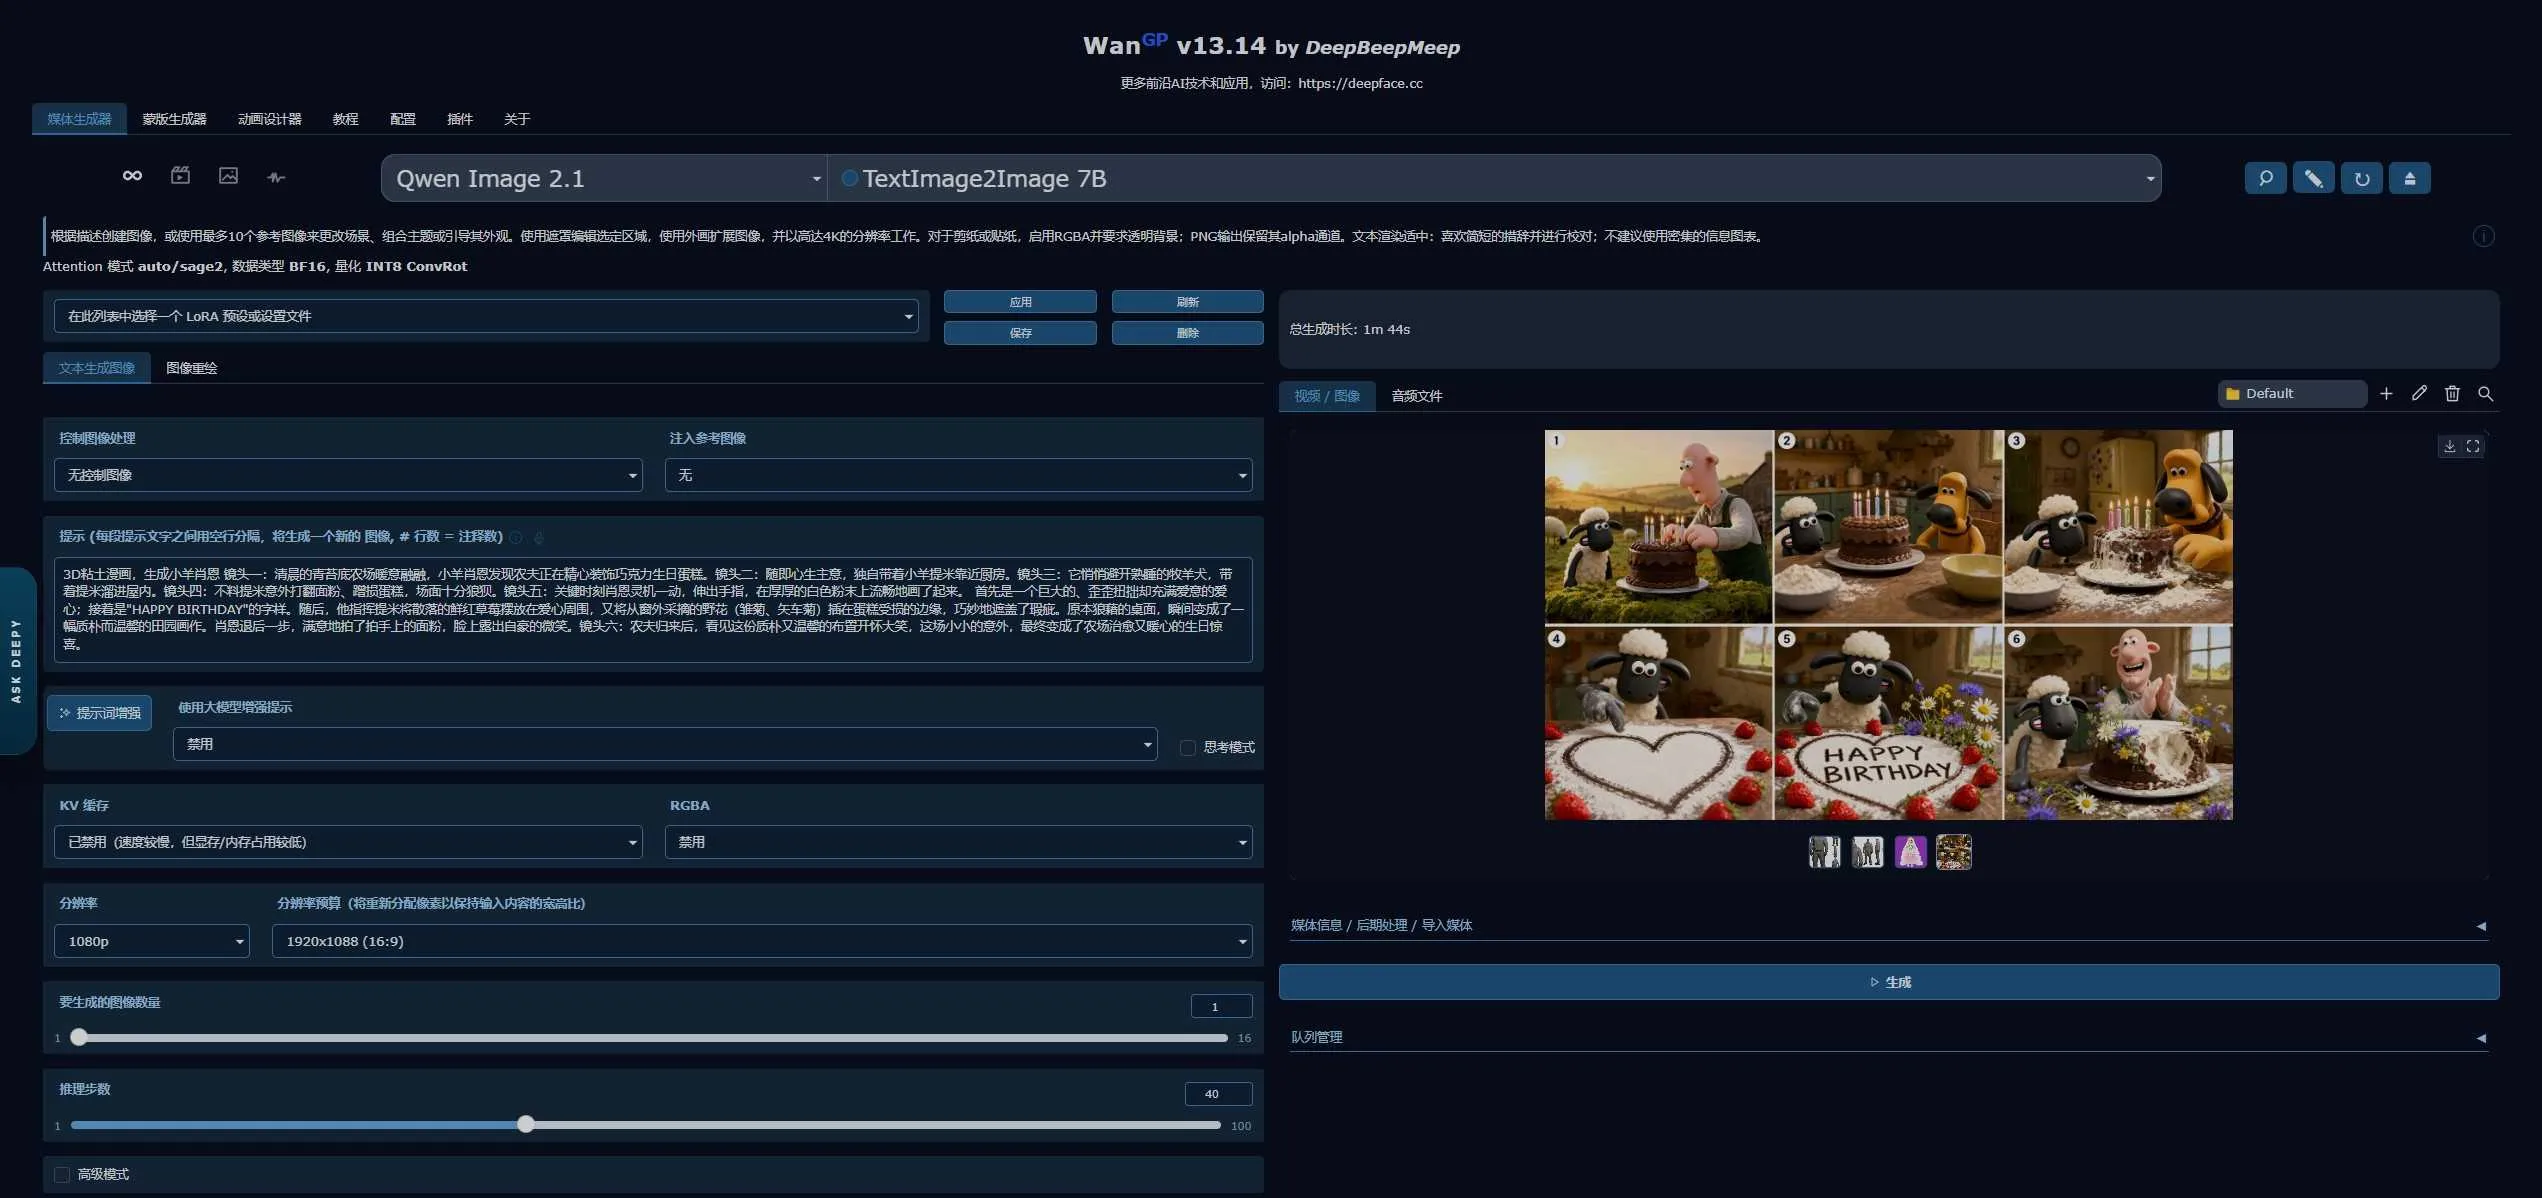Viewport: 2542px width, 1198px height.
Task: Enable the 高级模式 checkbox
Action: [x=62, y=1174]
